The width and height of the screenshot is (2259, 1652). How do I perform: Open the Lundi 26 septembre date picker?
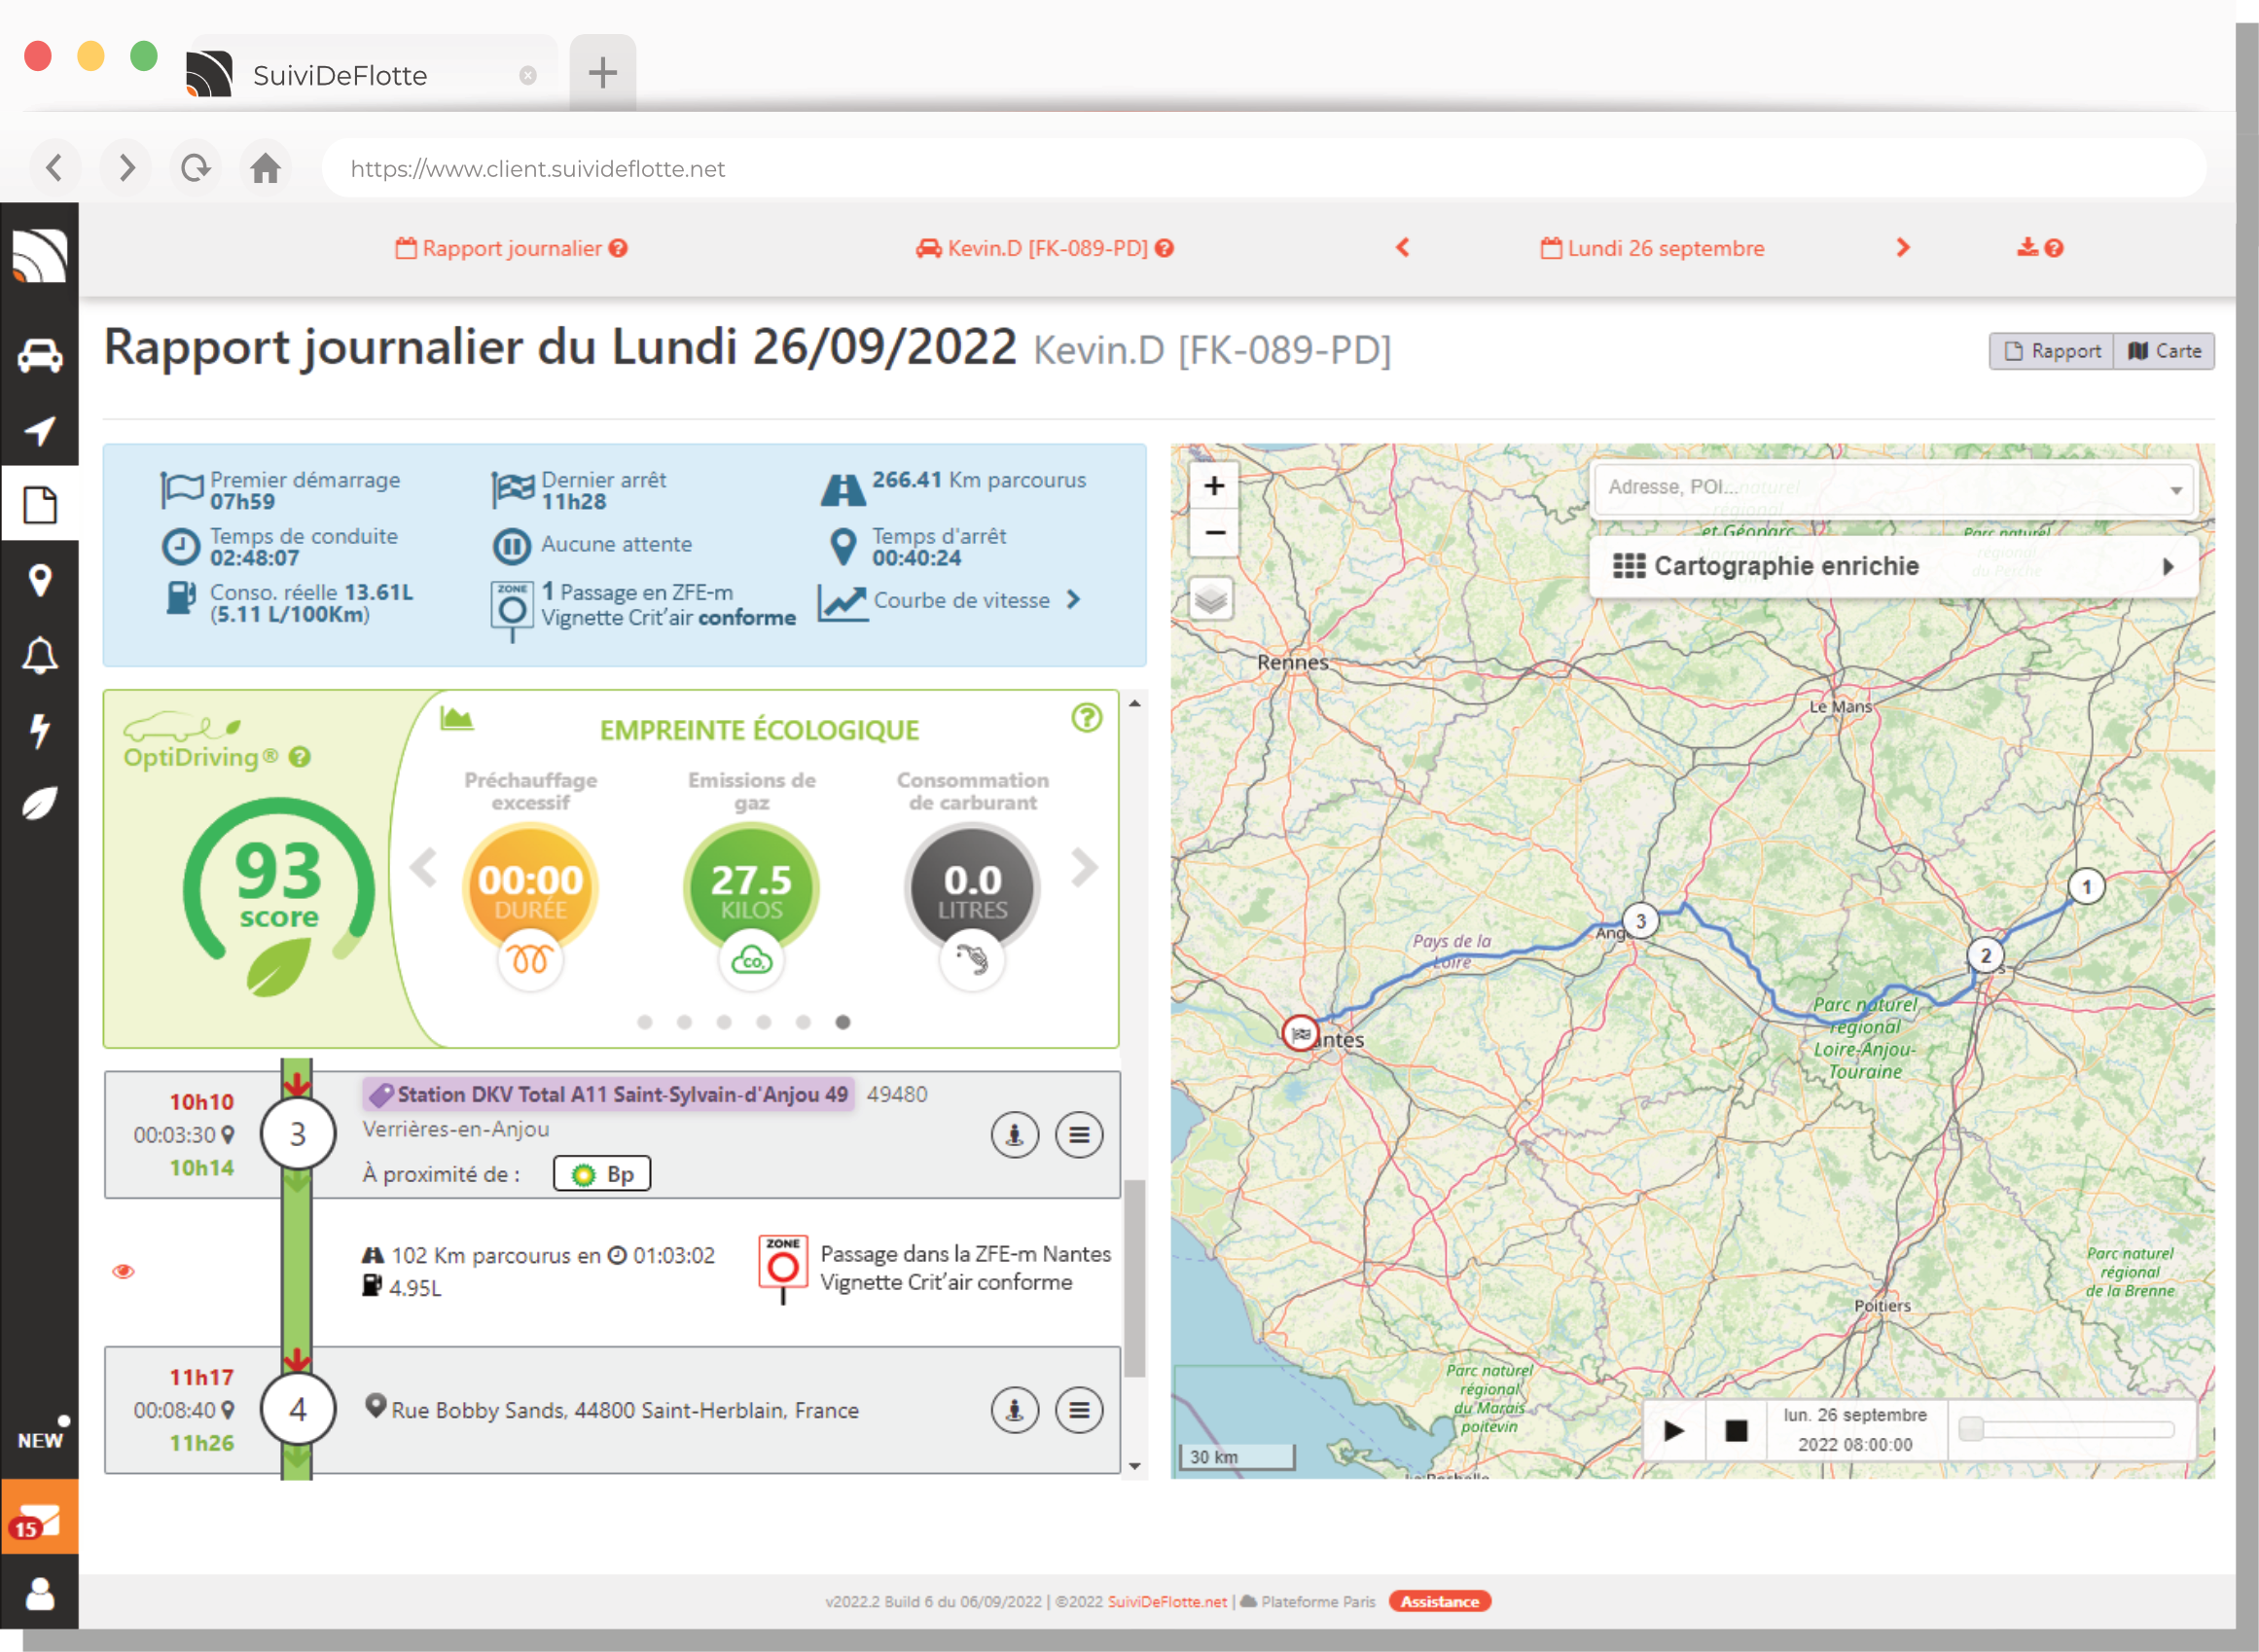pos(1652,248)
